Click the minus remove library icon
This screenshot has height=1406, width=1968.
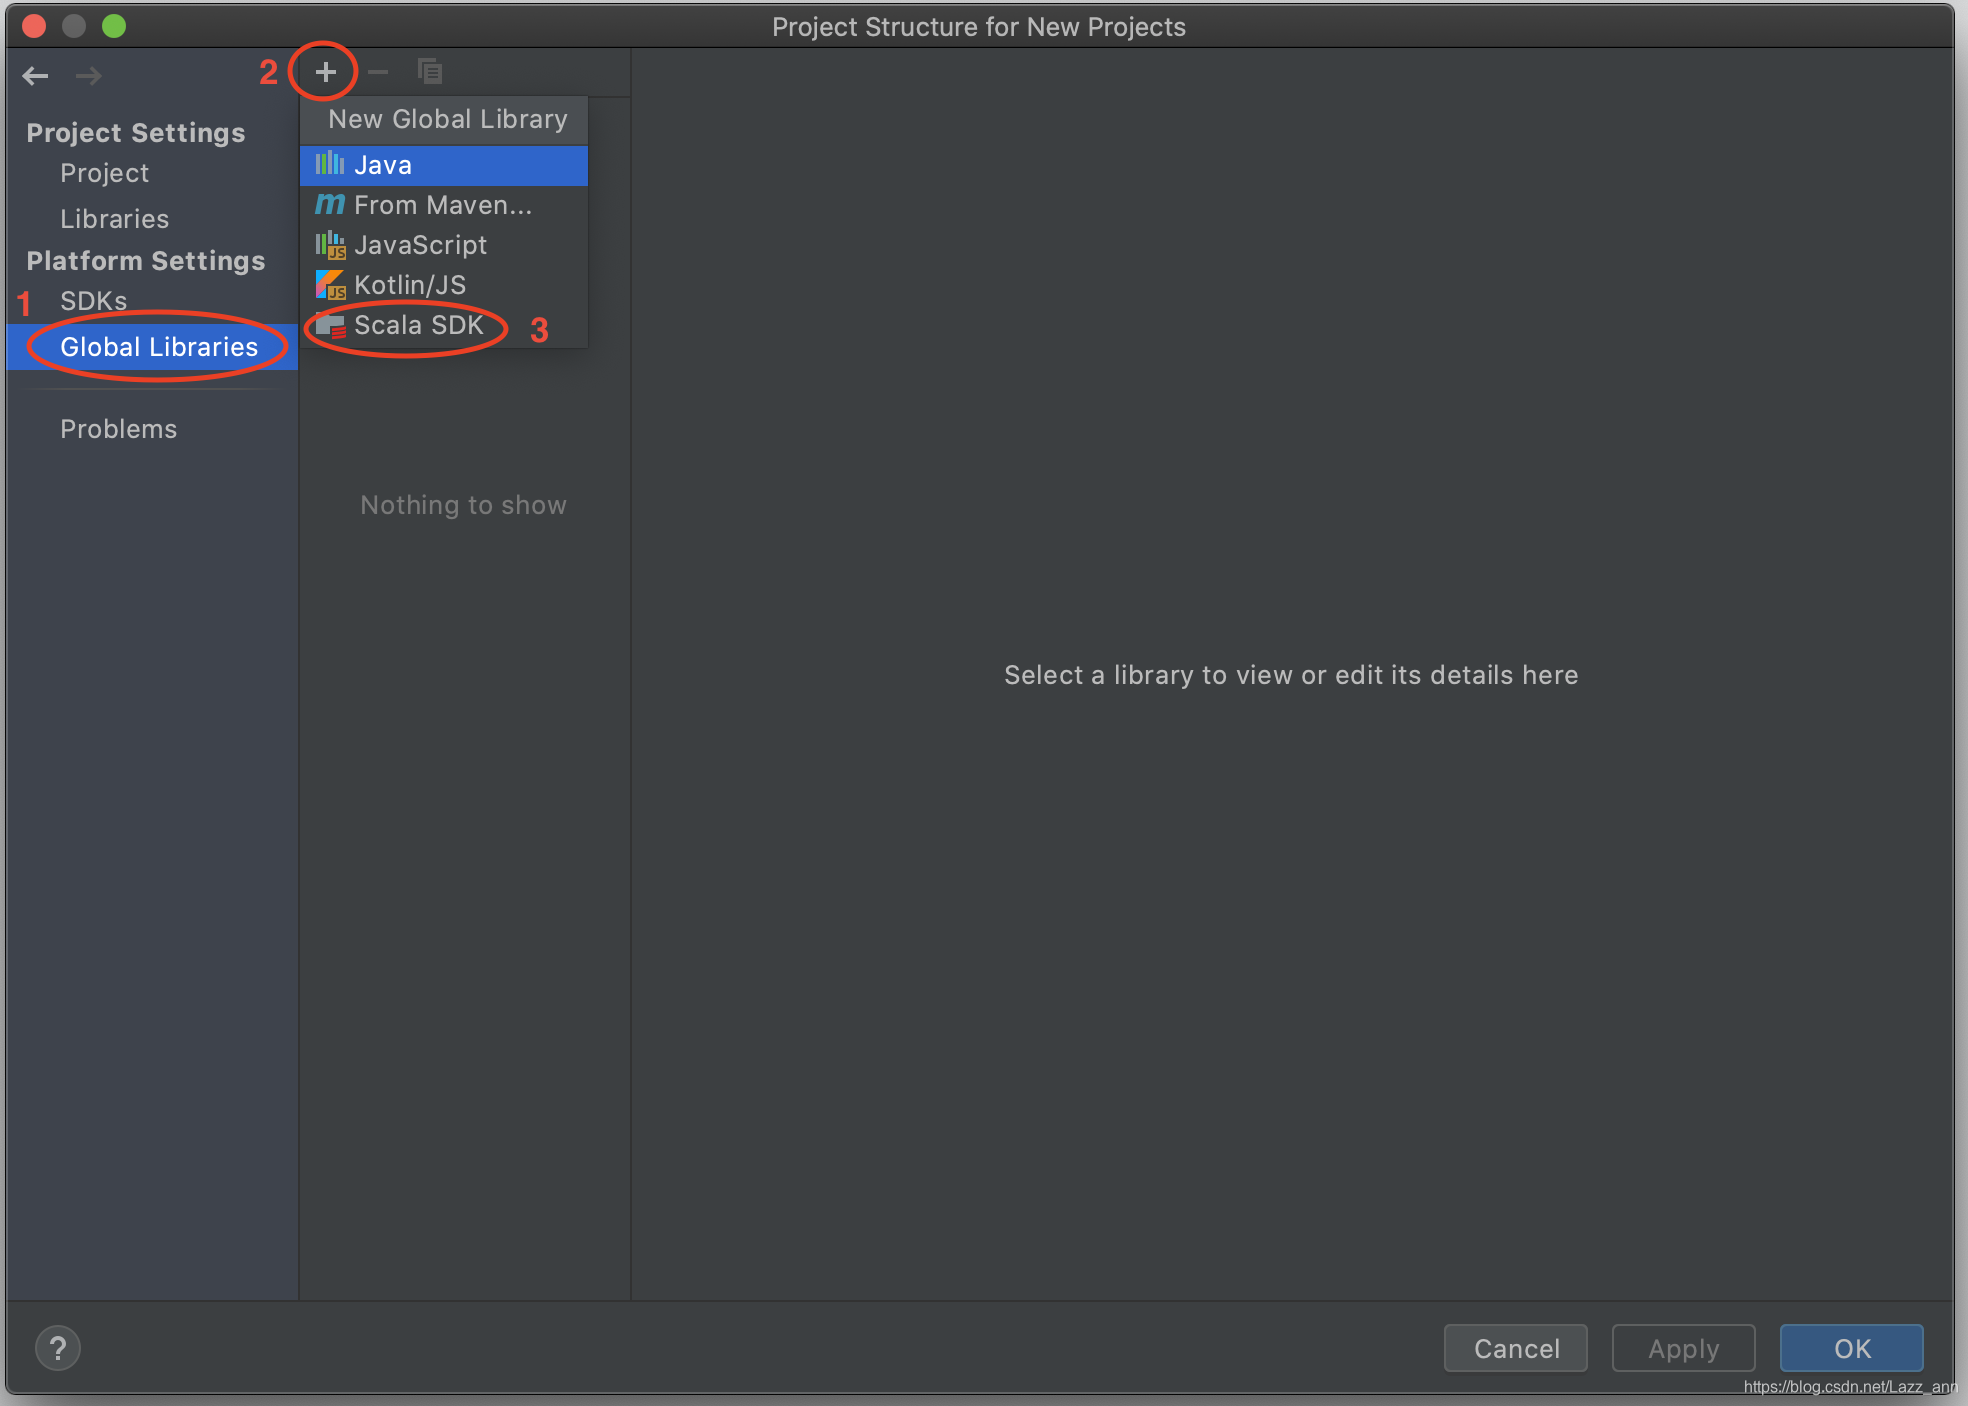[x=378, y=72]
